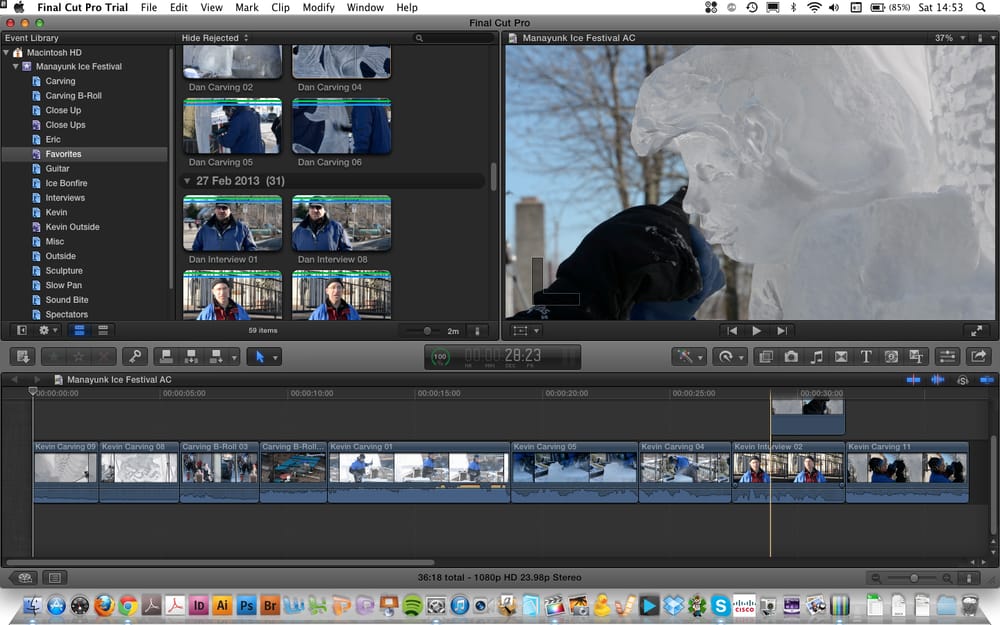
Task: Open the File menu
Action: (x=149, y=8)
